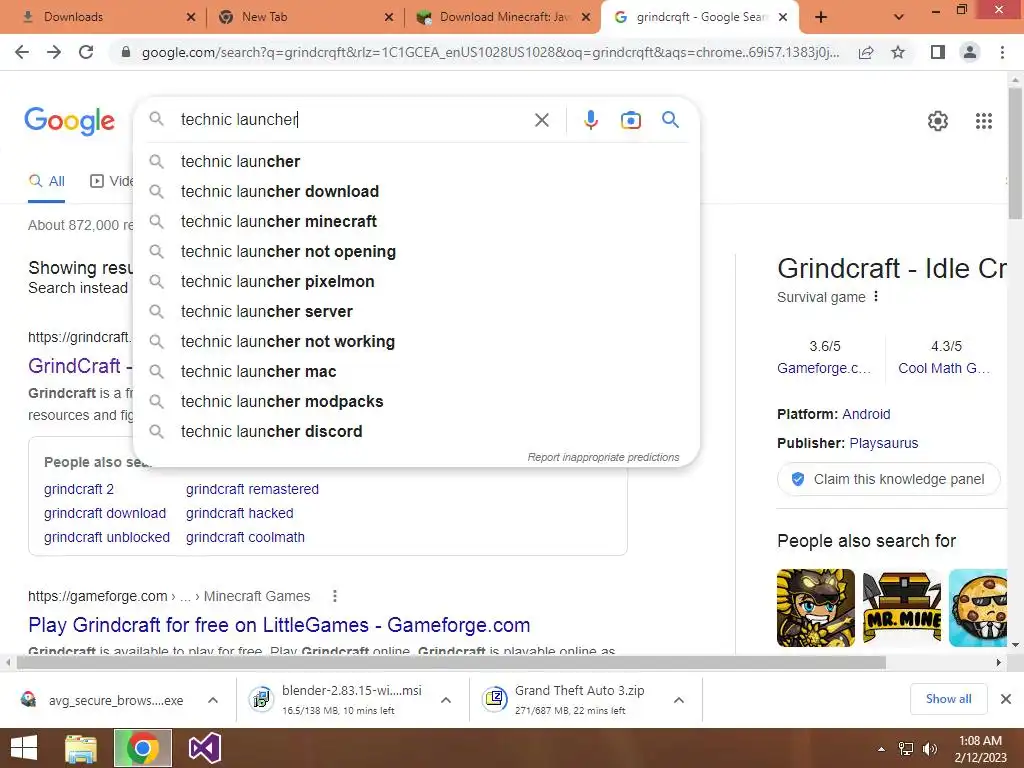Click the browser forward arrow

pos(54,52)
